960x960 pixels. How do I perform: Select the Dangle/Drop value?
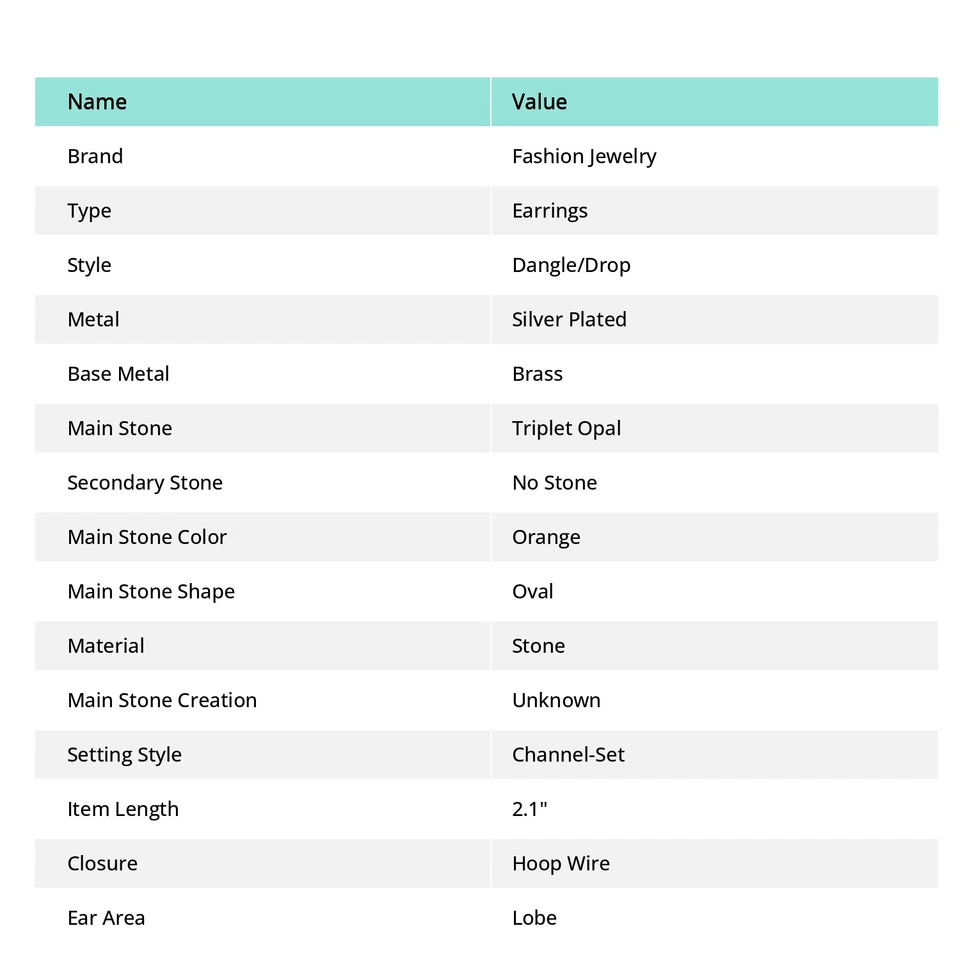click(x=571, y=265)
